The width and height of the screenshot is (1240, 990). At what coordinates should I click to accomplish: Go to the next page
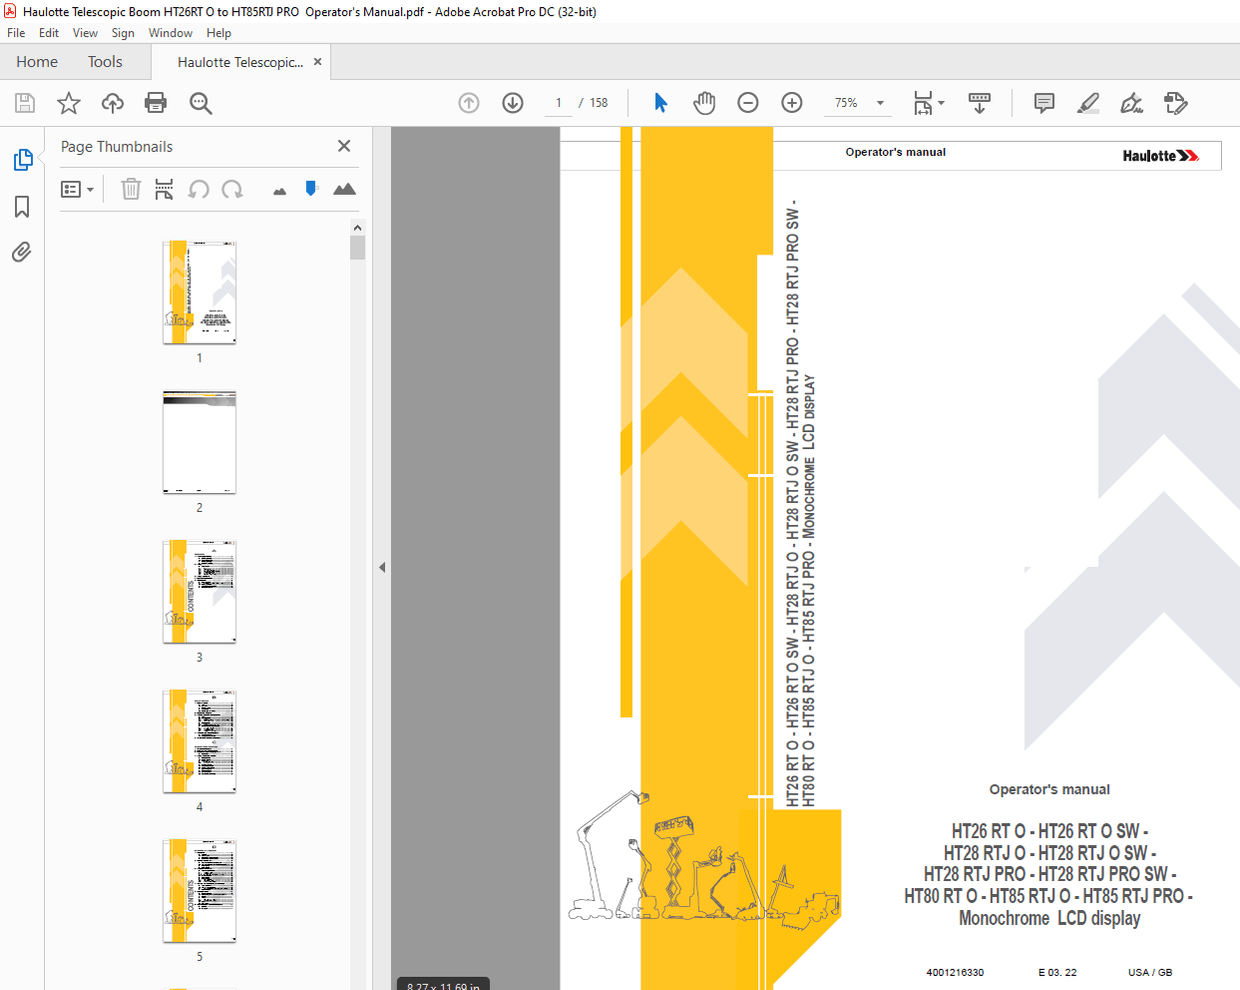click(512, 102)
